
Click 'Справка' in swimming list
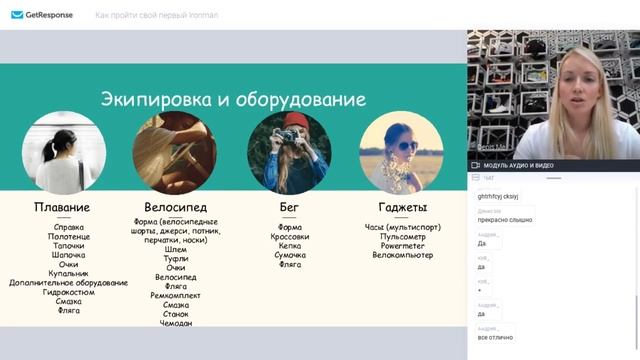tap(69, 227)
